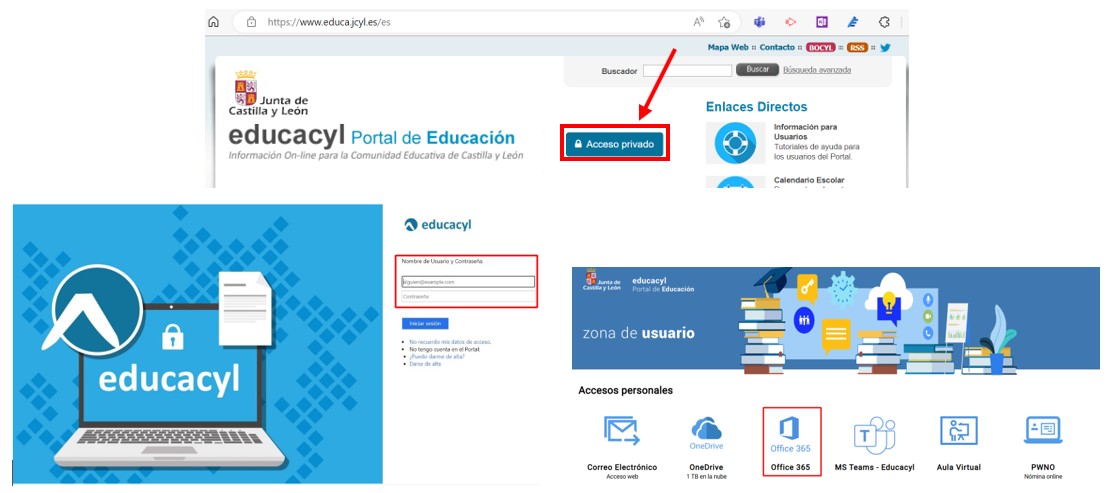Open browser extensions puzzle icon
The image size is (1109, 493).
tap(884, 22)
